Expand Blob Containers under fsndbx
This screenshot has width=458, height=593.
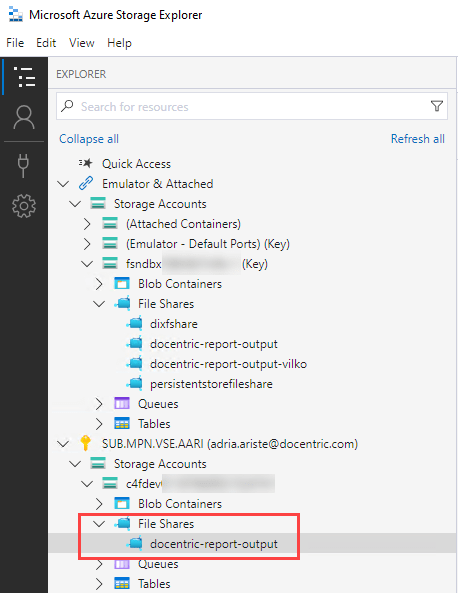pos(99,284)
